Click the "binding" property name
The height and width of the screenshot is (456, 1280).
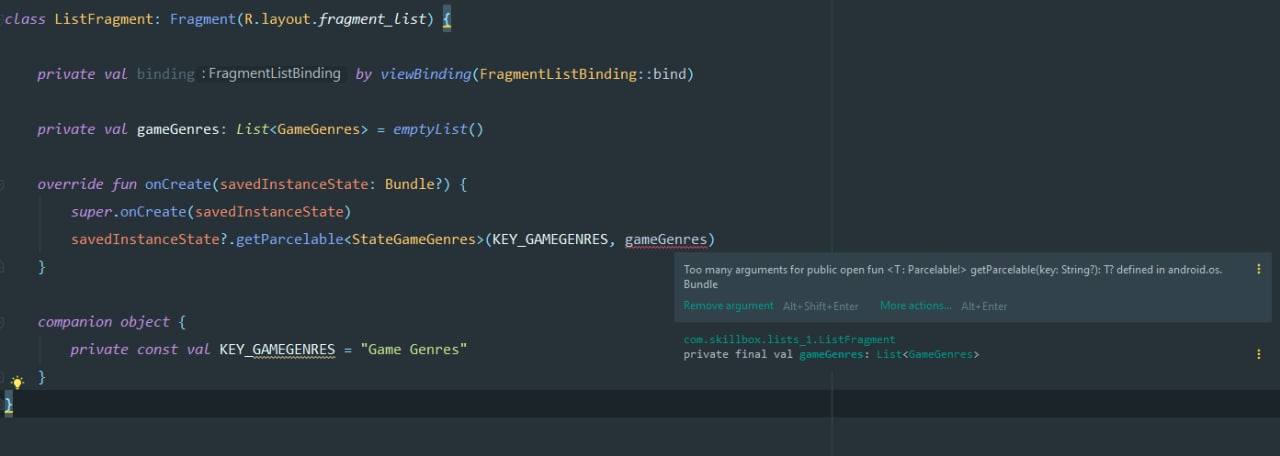click(165, 74)
